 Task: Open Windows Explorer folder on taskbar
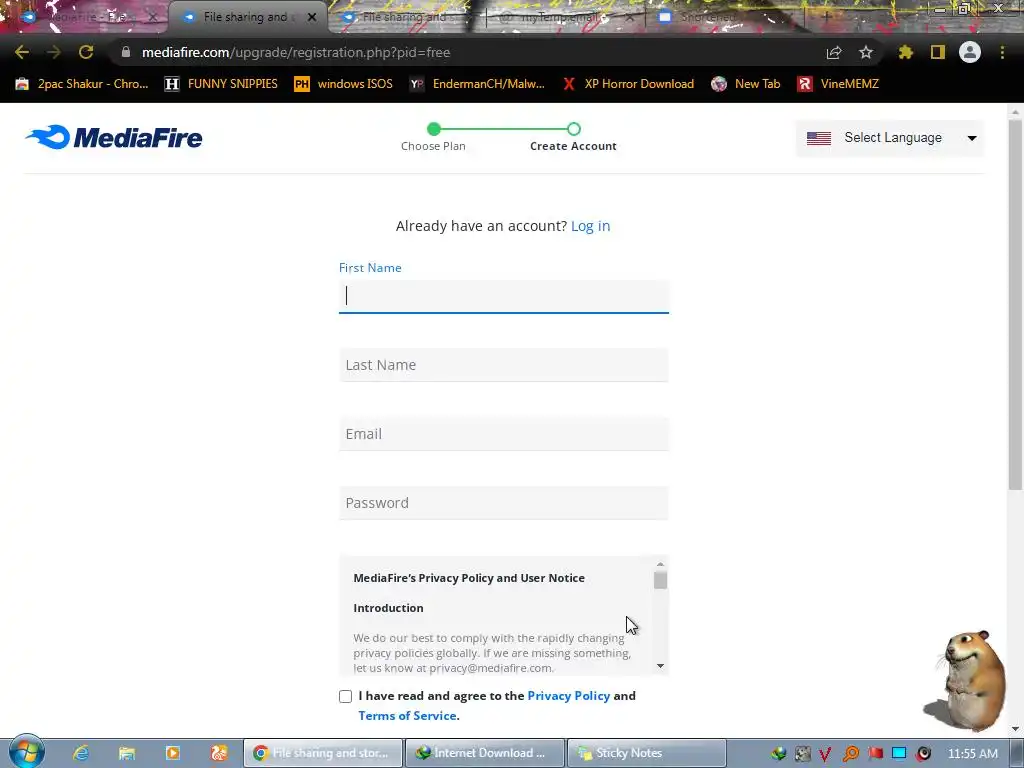[x=127, y=753]
